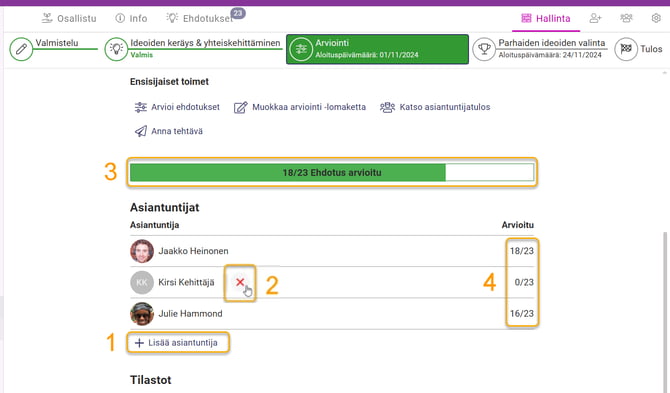670x393 pixels.
Task: Click the 18/23 Ehdotus arvioitu progress bar
Action: click(x=332, y=173)
